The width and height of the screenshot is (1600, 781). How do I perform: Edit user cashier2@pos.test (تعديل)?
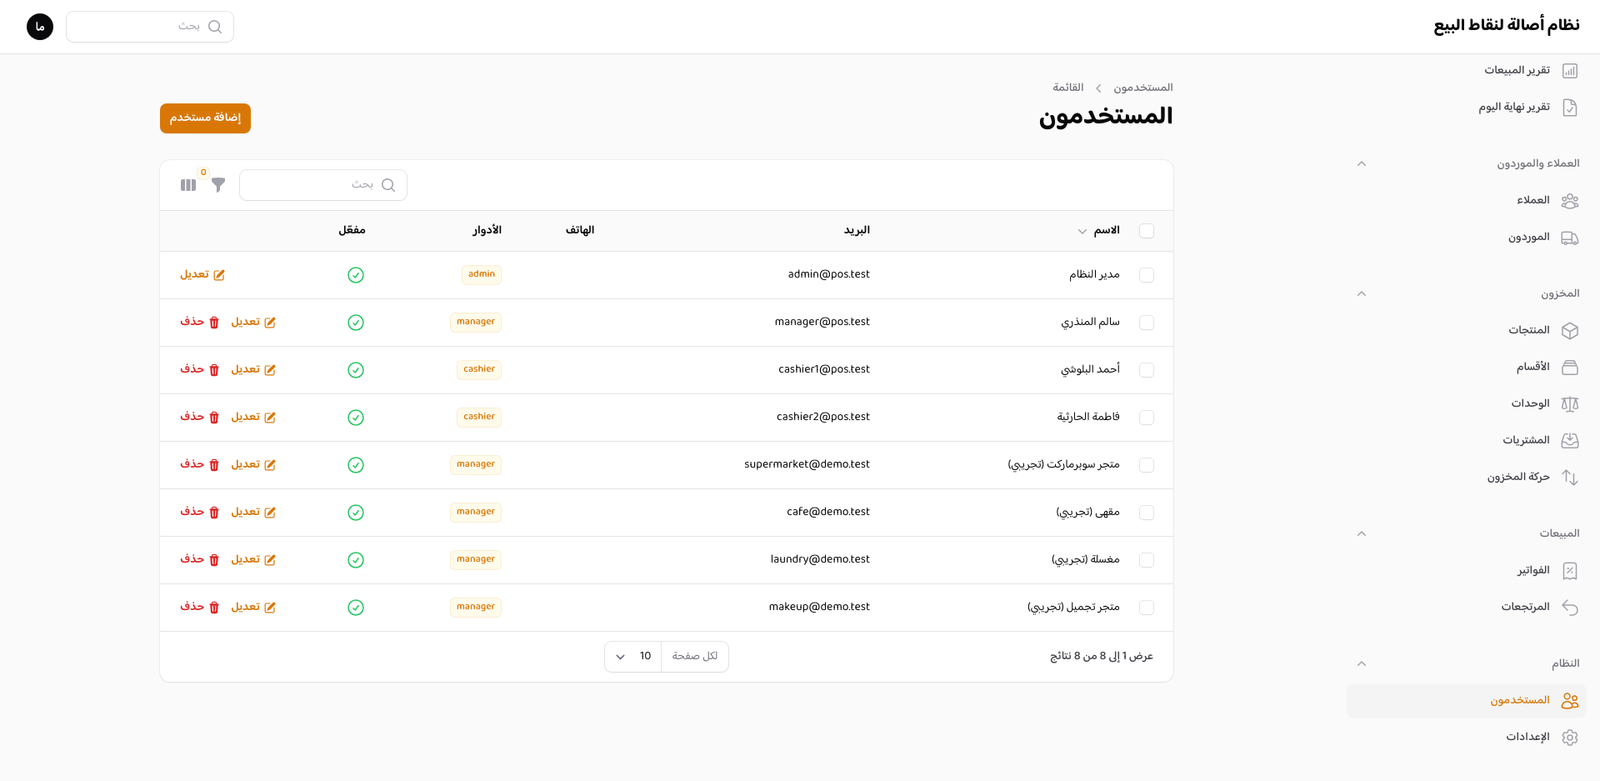(x=253, y=417)
